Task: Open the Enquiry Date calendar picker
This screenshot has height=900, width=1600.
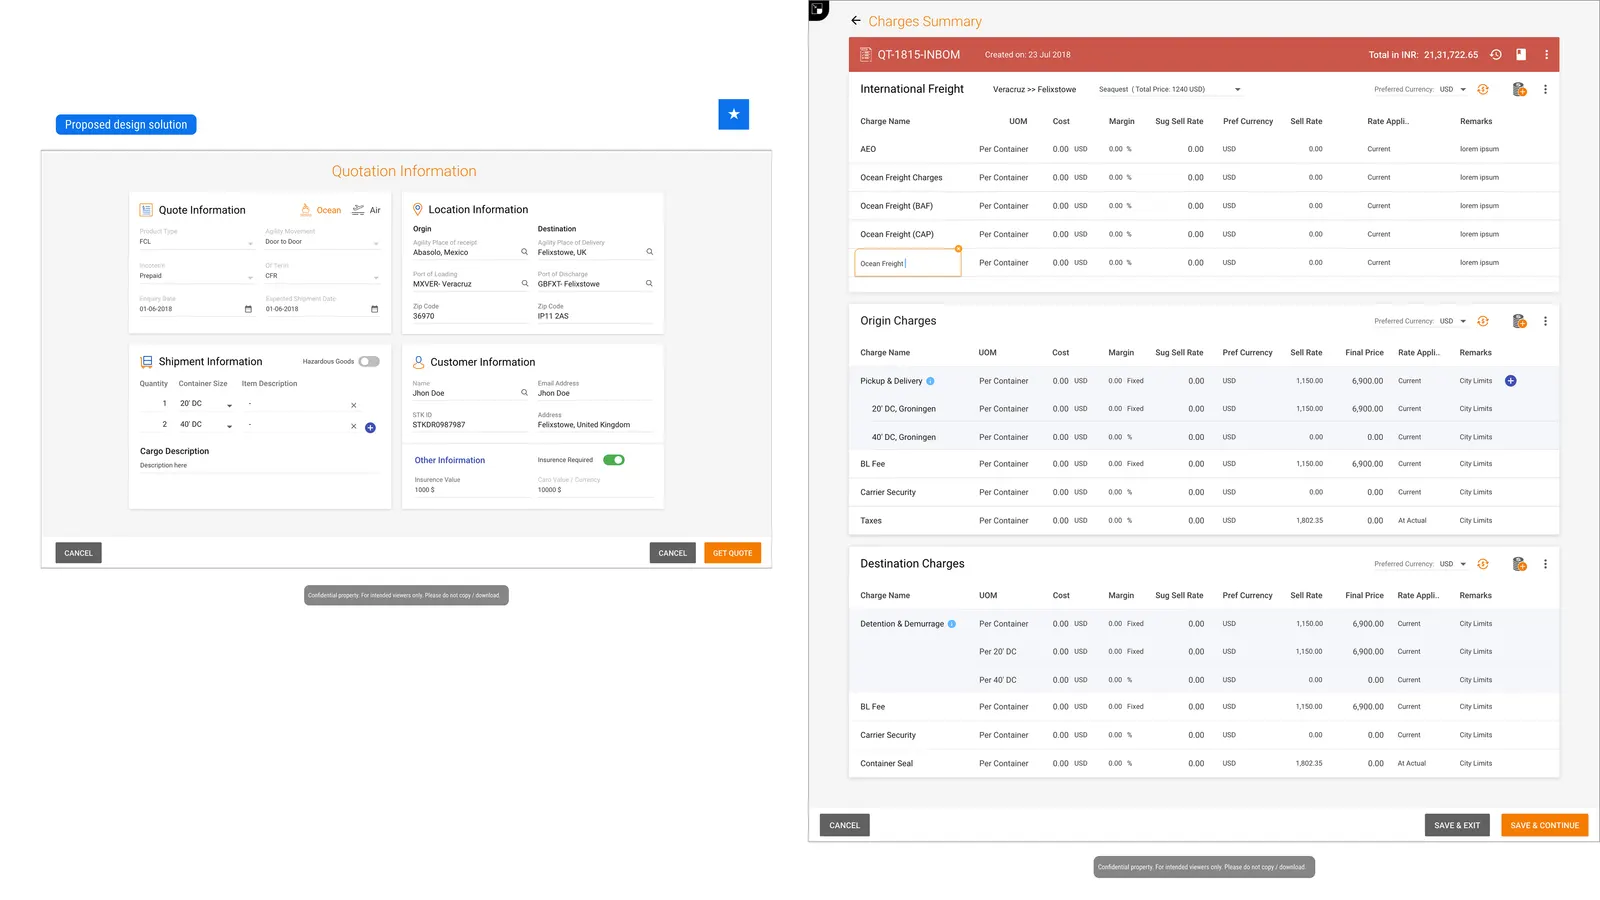Action: pos(248,309)
